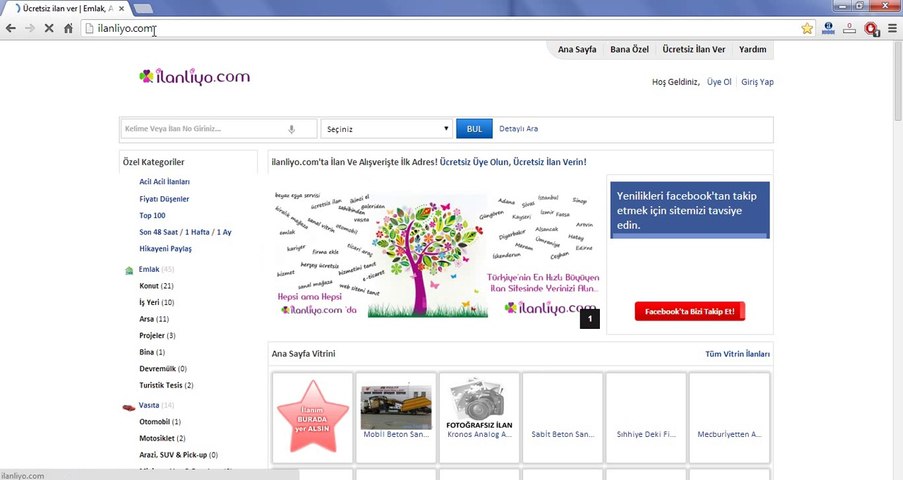Screen dimensions: 903x480
Task: Click the red extension icon in toolbar
Action: (x=871, y=28)
